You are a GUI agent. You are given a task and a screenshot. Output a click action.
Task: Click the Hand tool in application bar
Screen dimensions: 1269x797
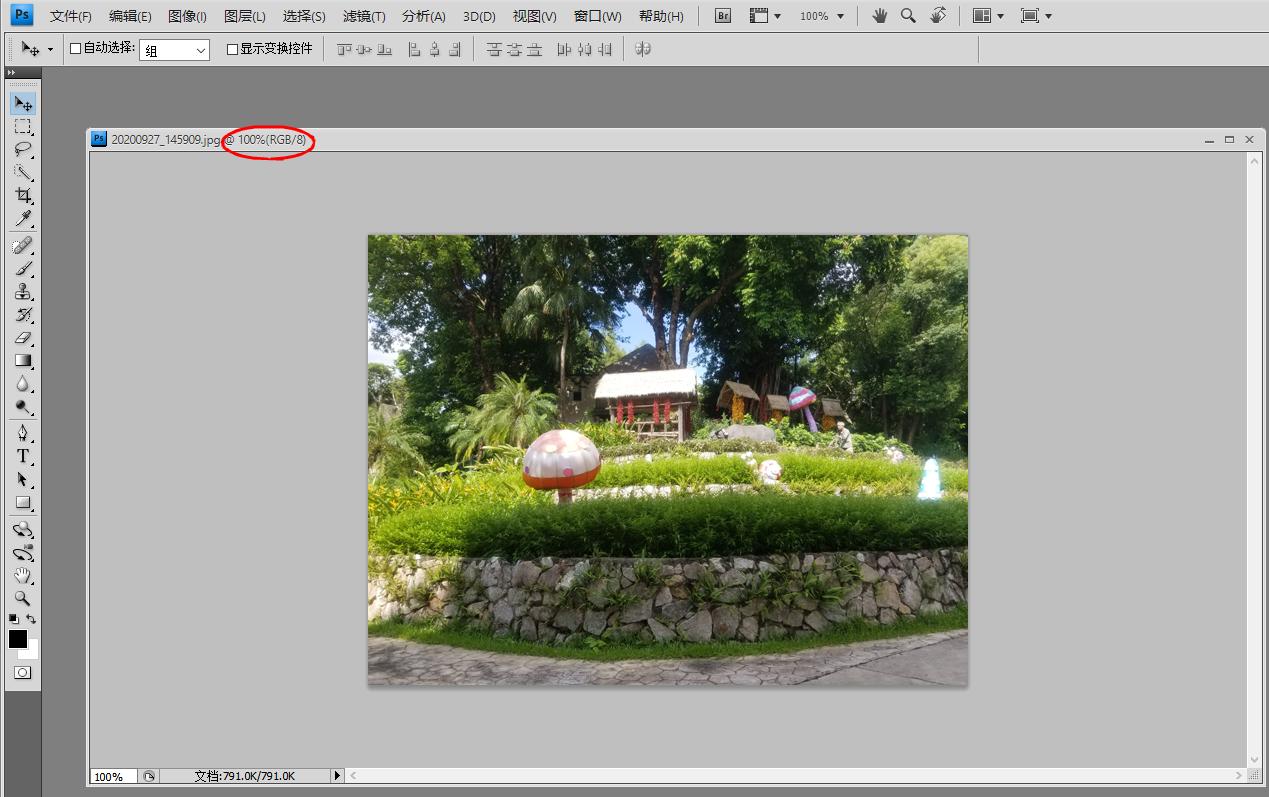pyautogui.click(x=880, y=16)
